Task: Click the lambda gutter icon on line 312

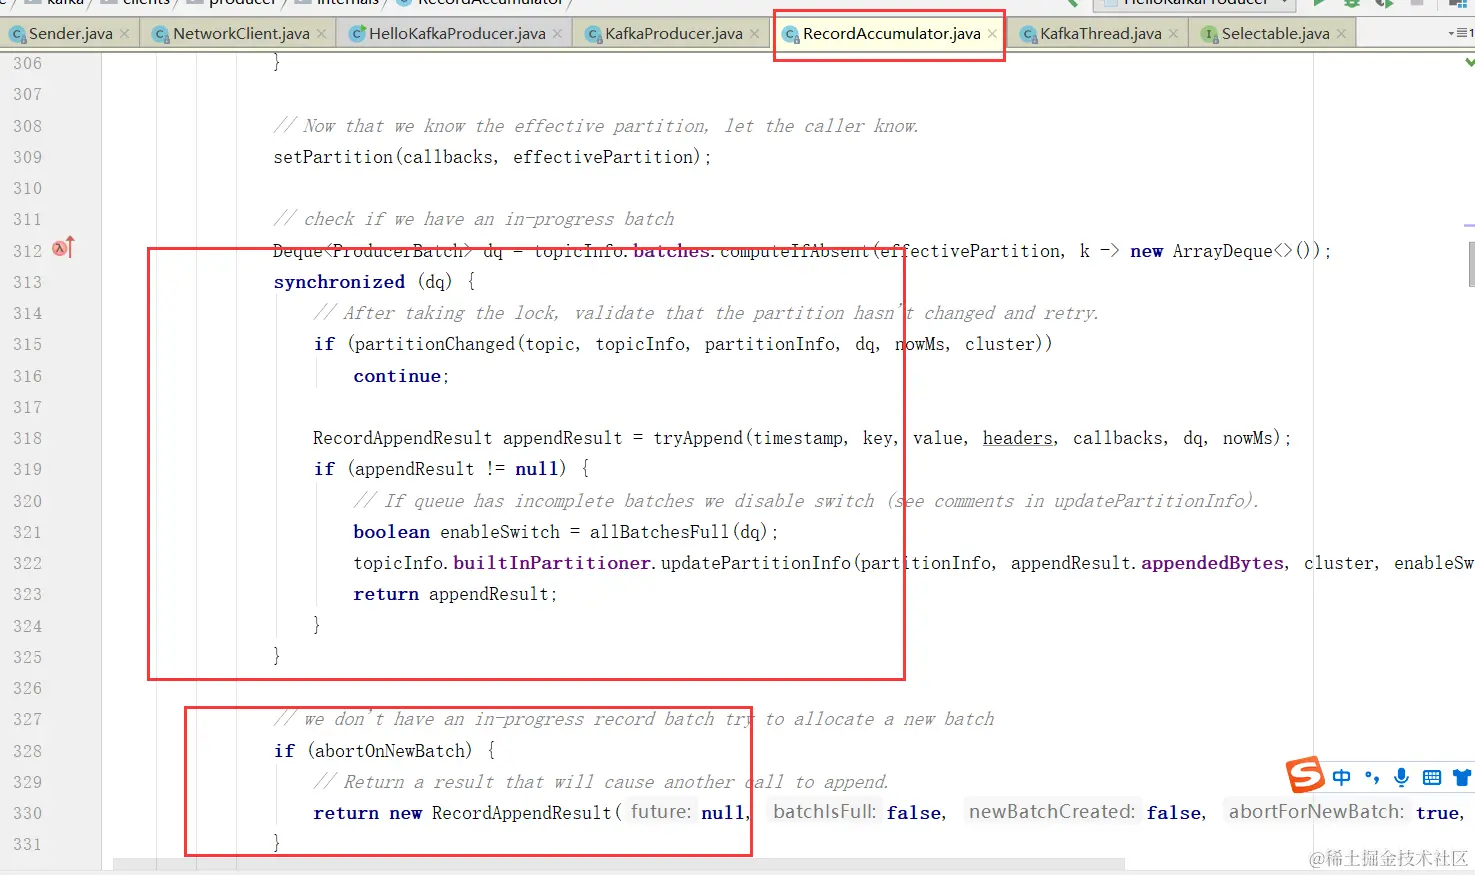Action: [x=63, y=247]
